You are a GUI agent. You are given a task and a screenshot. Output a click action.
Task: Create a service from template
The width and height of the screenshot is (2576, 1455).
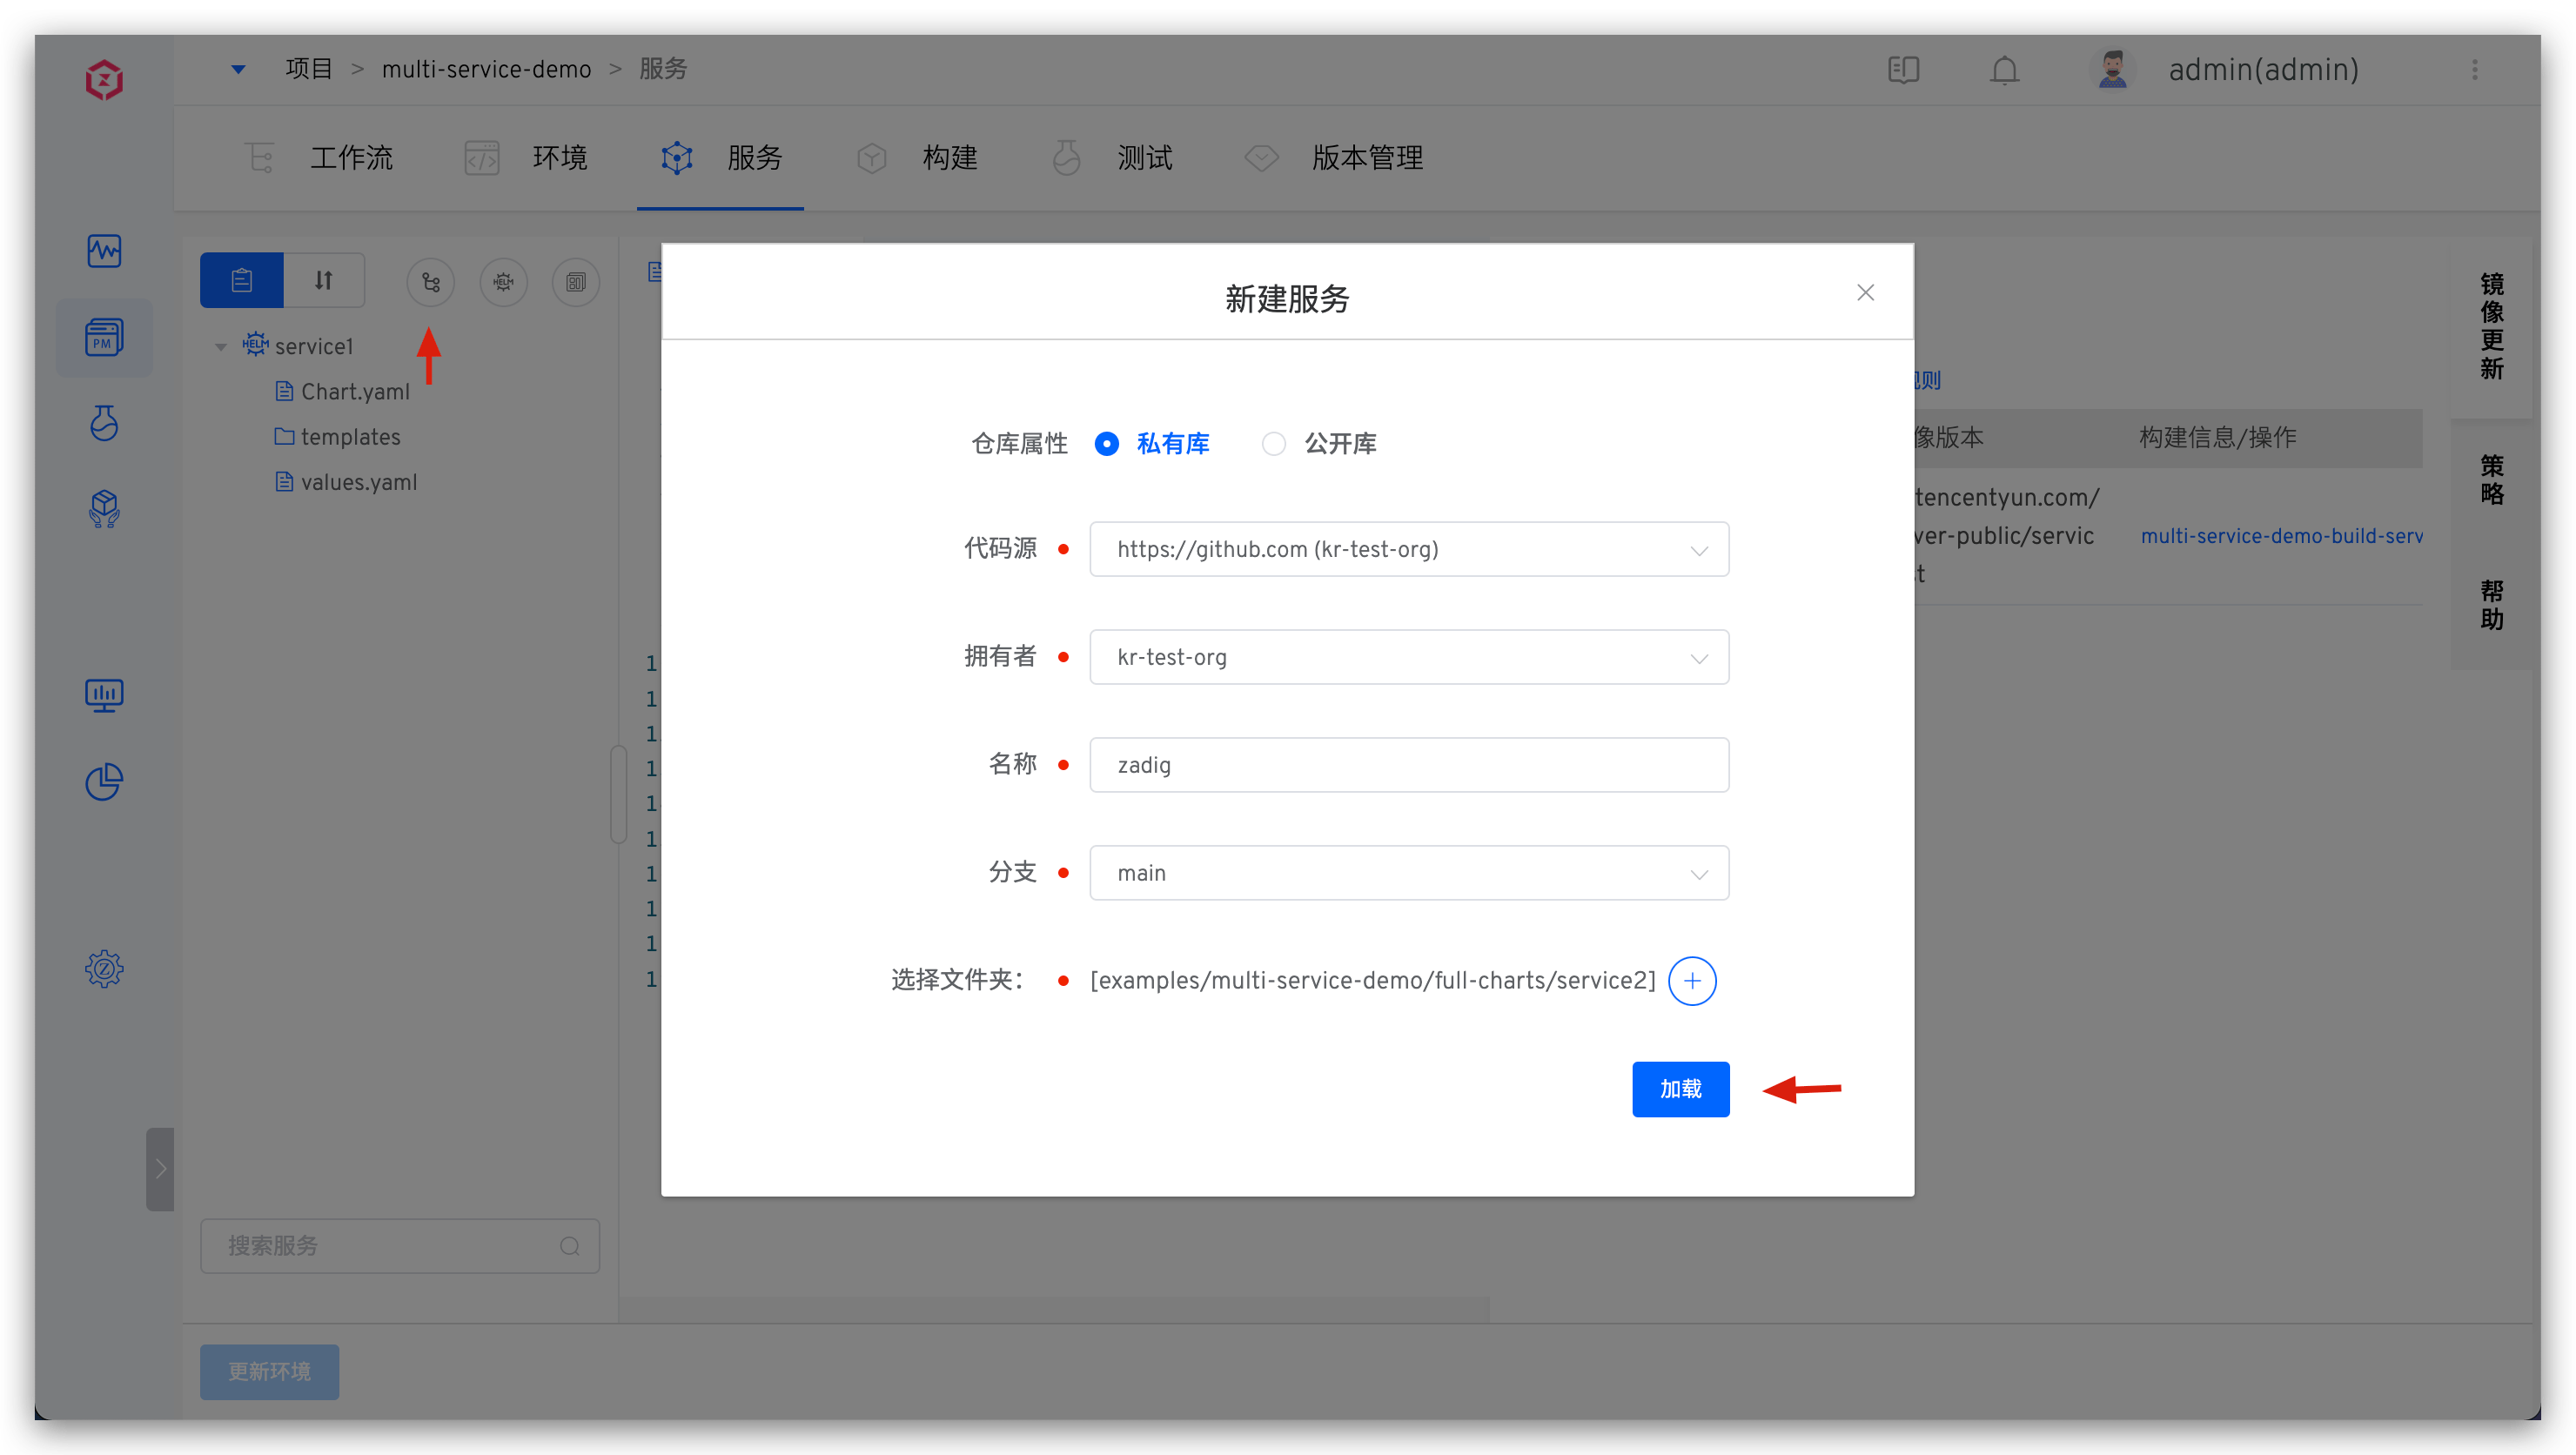576,282
